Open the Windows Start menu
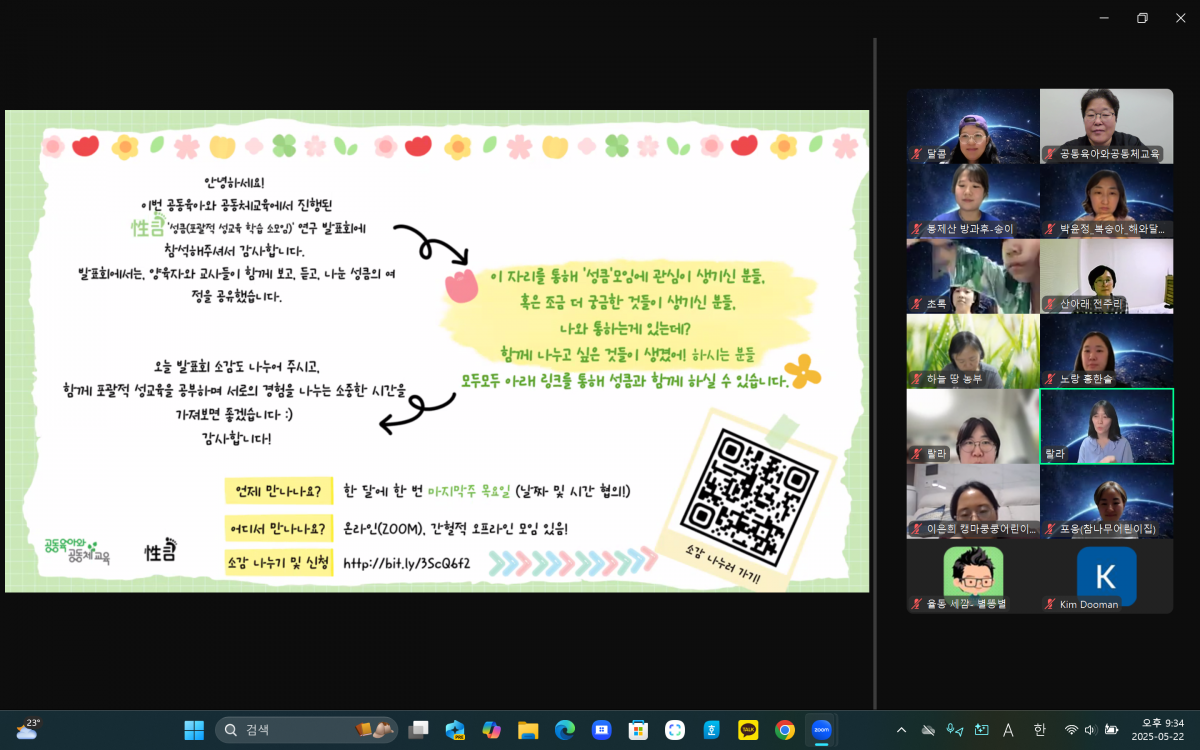This screenshot has height=750, width=1200. [194, 730]
